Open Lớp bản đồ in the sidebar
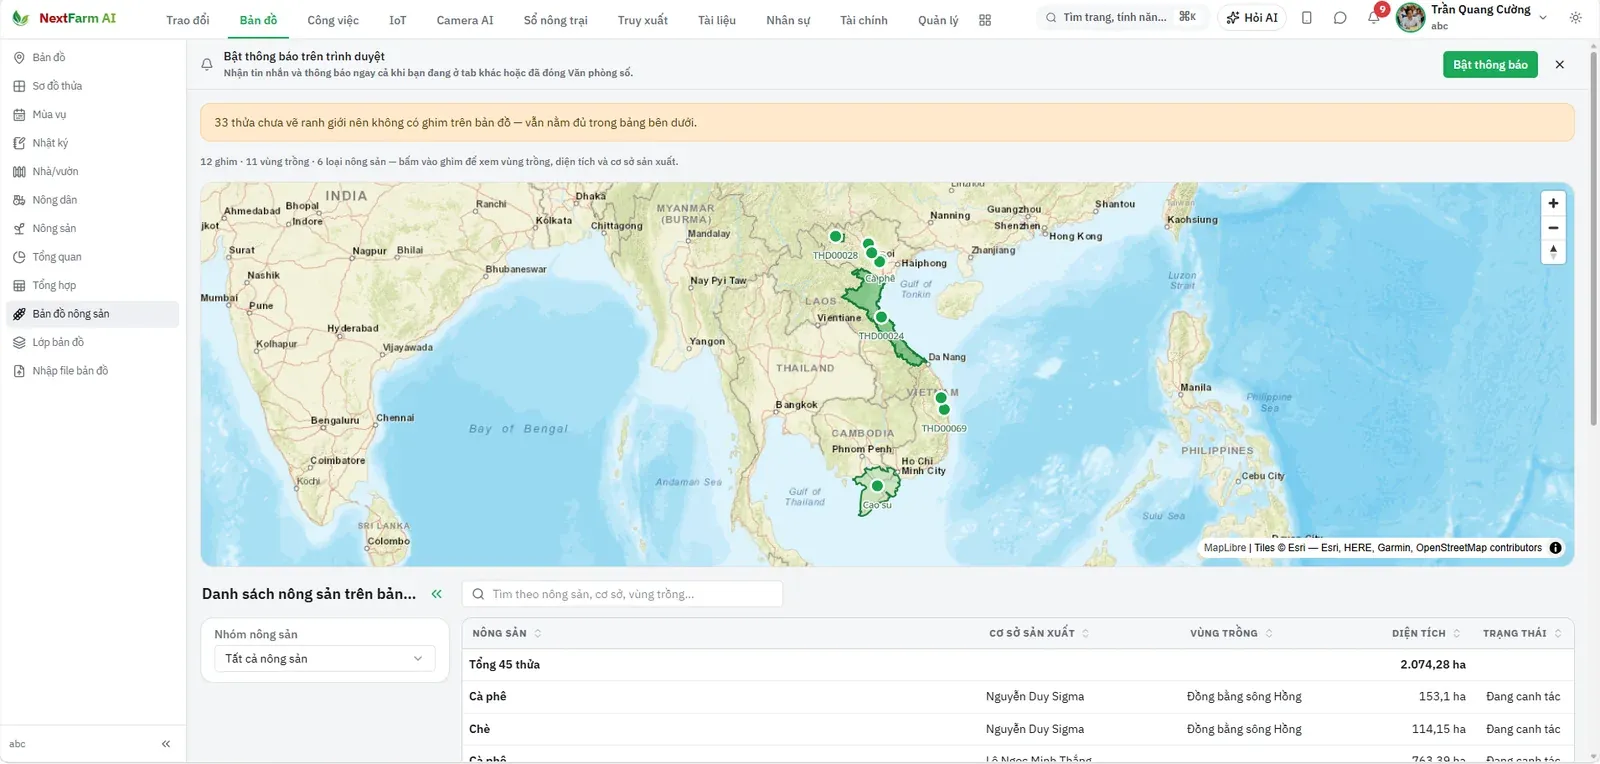 (92, 342)
